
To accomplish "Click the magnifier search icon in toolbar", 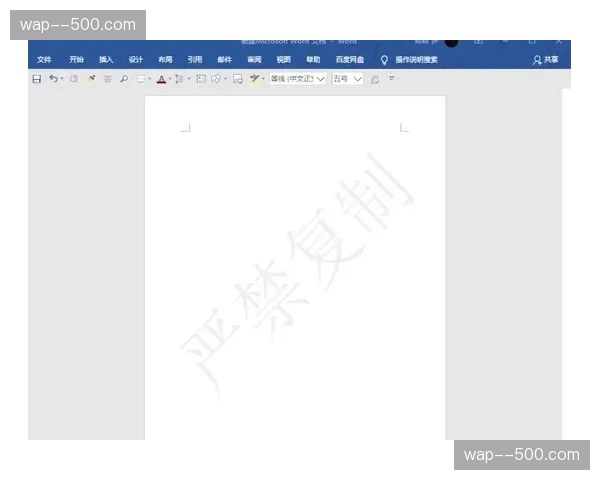I will coord(124,78).
